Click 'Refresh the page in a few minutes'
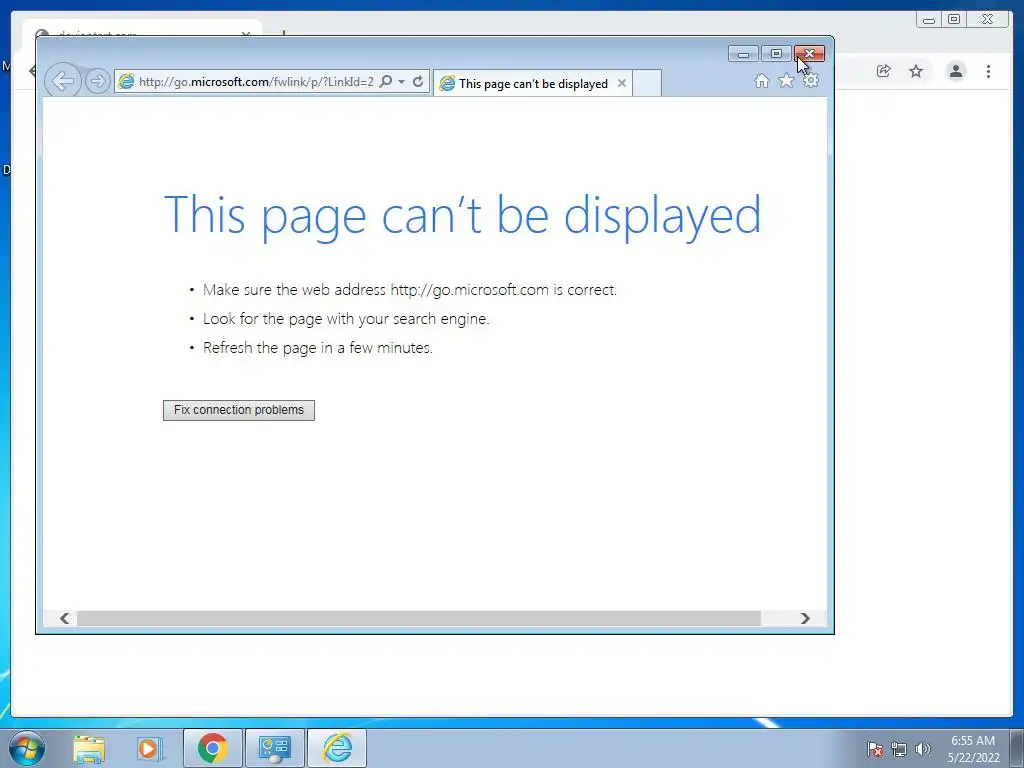The width and height of the screenshot is (1024, 768). 317,347
